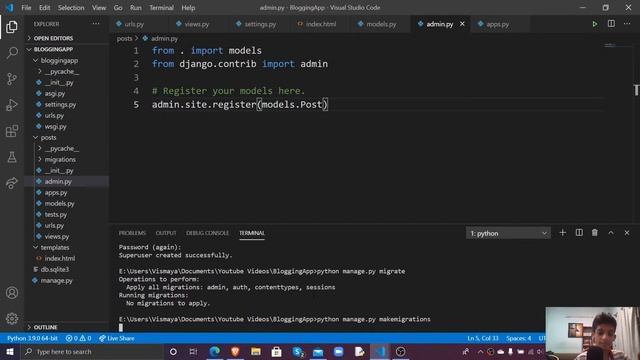The image size is (640, 360).
Task: Split the editor to the right
Action: point(611,24)
